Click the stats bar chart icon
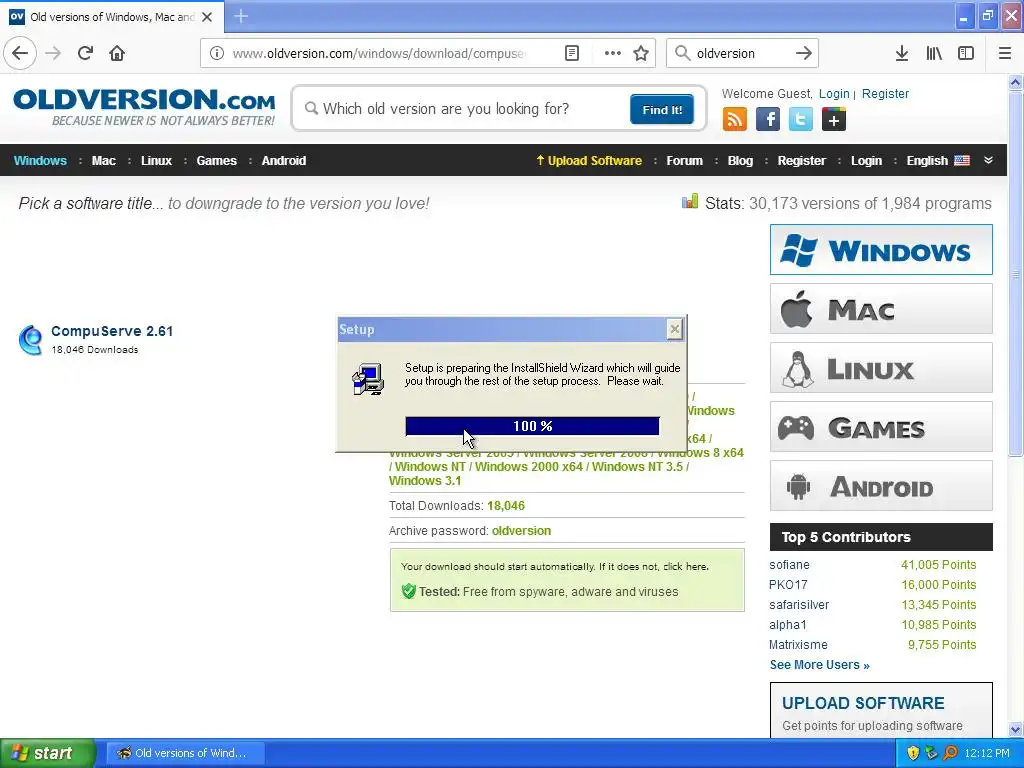1024x768 pixels. [x=690, y=202]
